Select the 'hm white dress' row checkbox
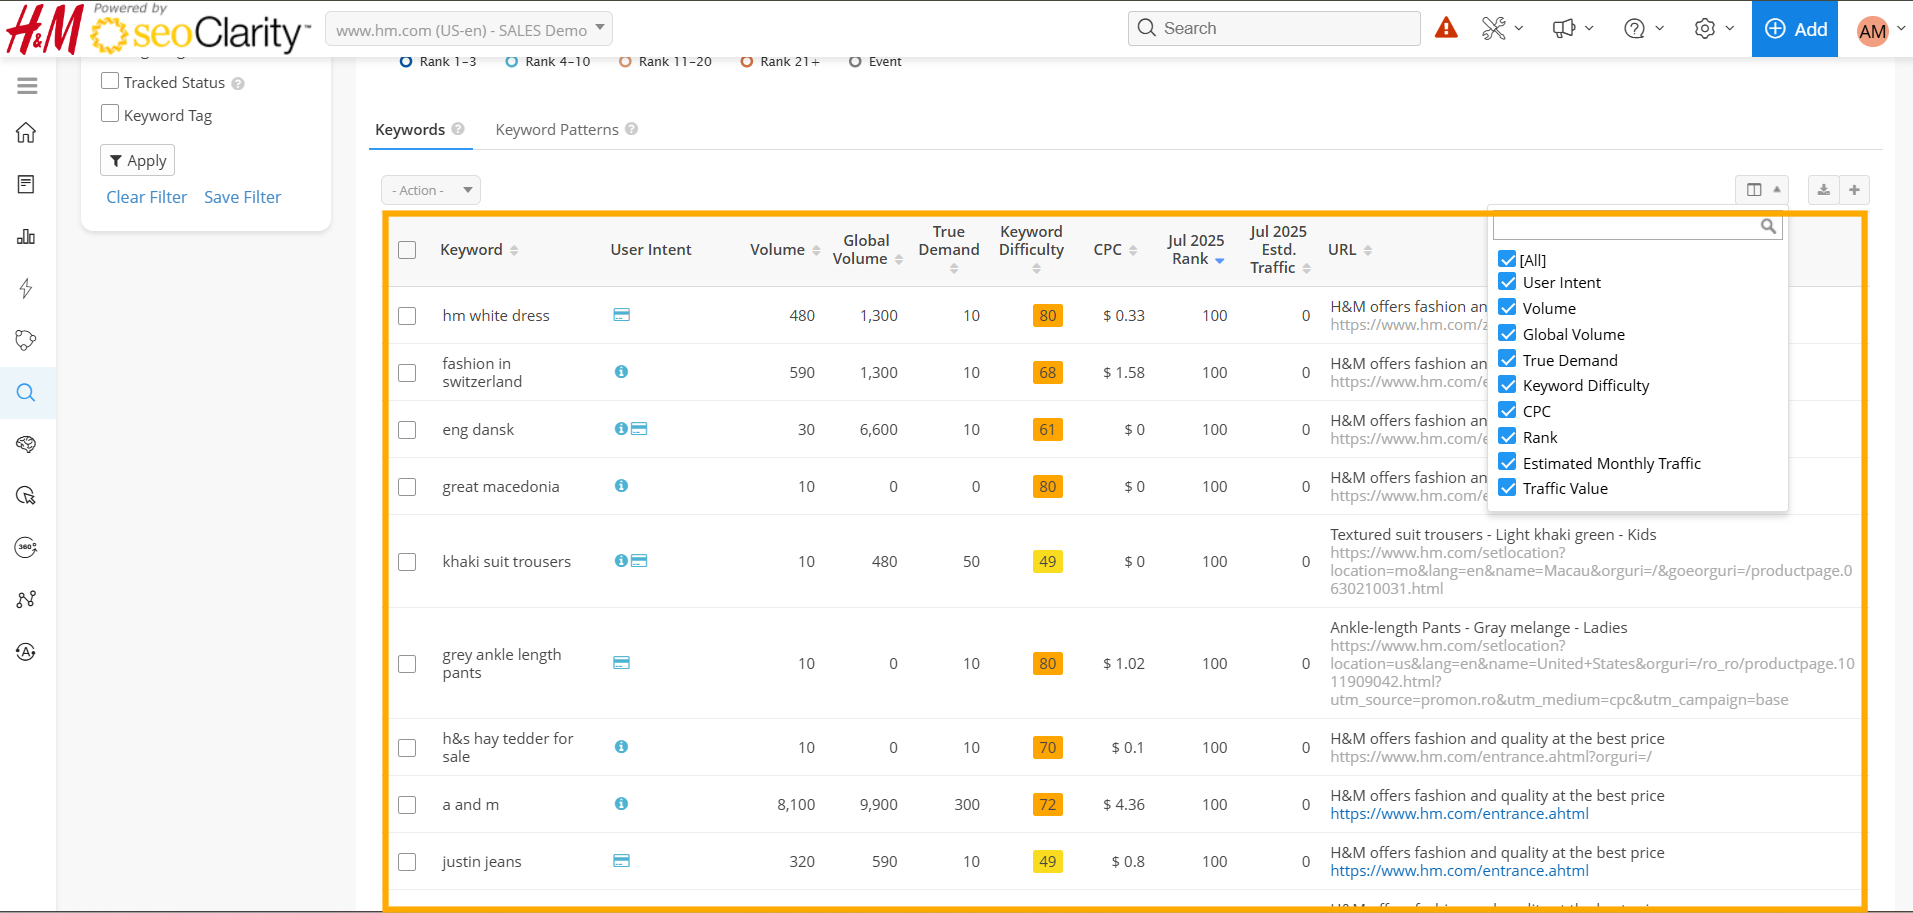The image size is (1913, 913). (x=407, y=316)
